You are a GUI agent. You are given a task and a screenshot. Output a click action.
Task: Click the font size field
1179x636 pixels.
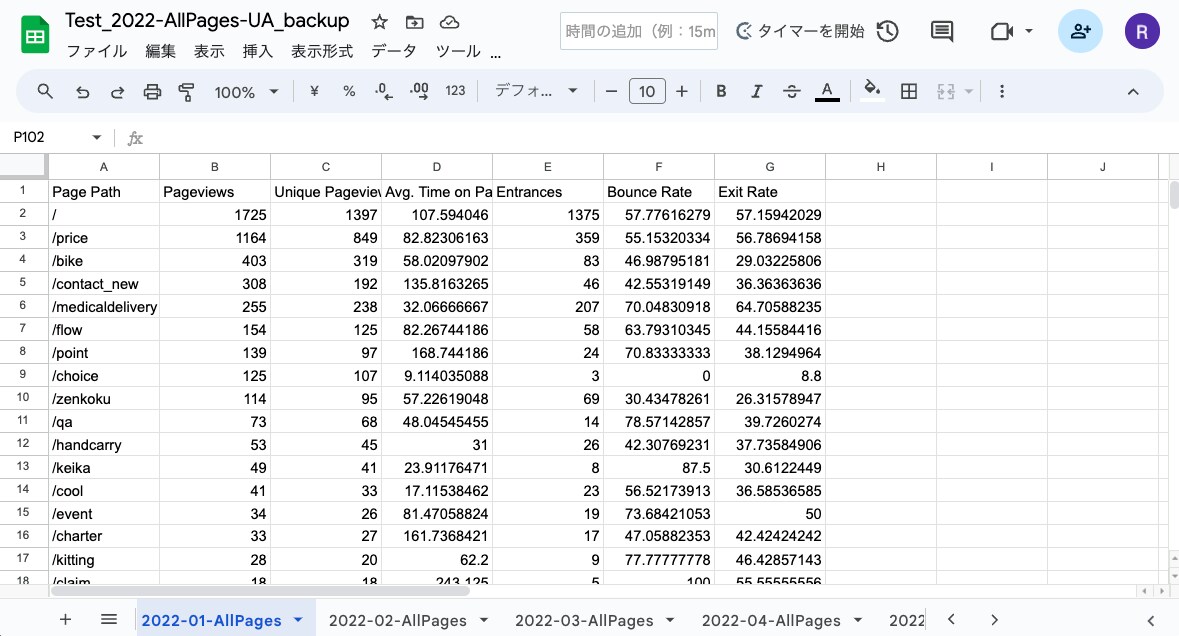647,92
